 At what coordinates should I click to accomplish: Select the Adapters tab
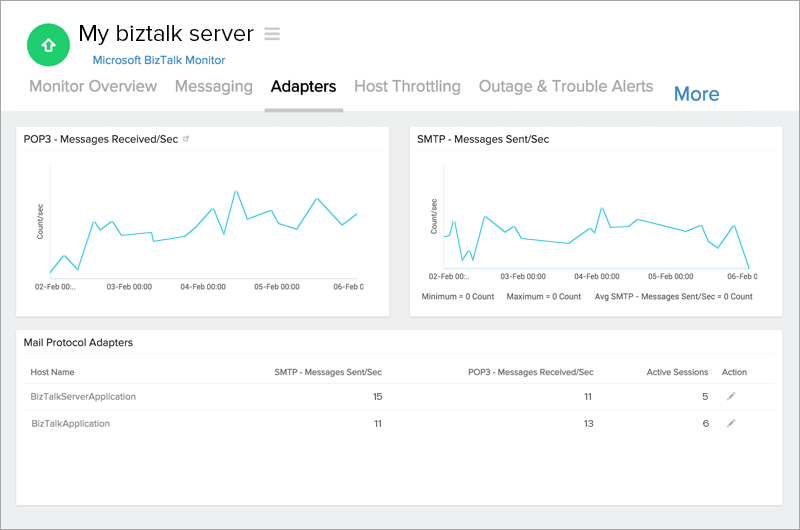[x=303, y=86]
